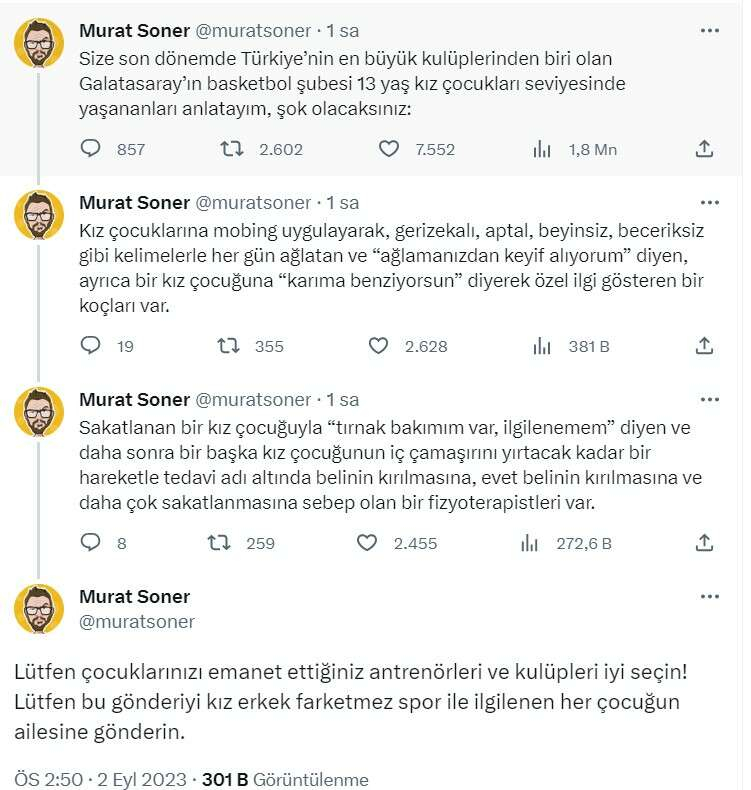Open more options on the final tweet

(x=709, y=596)
